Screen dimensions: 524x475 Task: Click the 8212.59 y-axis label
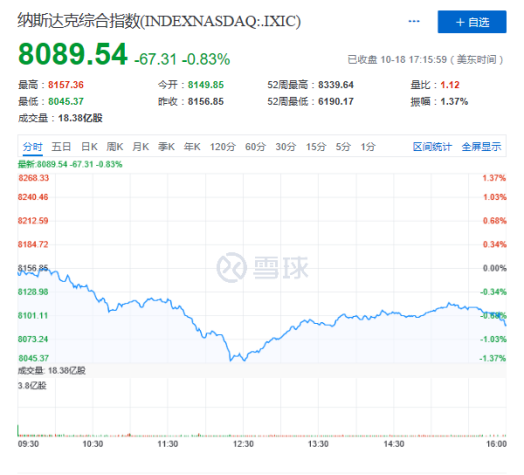pos(33,221)
